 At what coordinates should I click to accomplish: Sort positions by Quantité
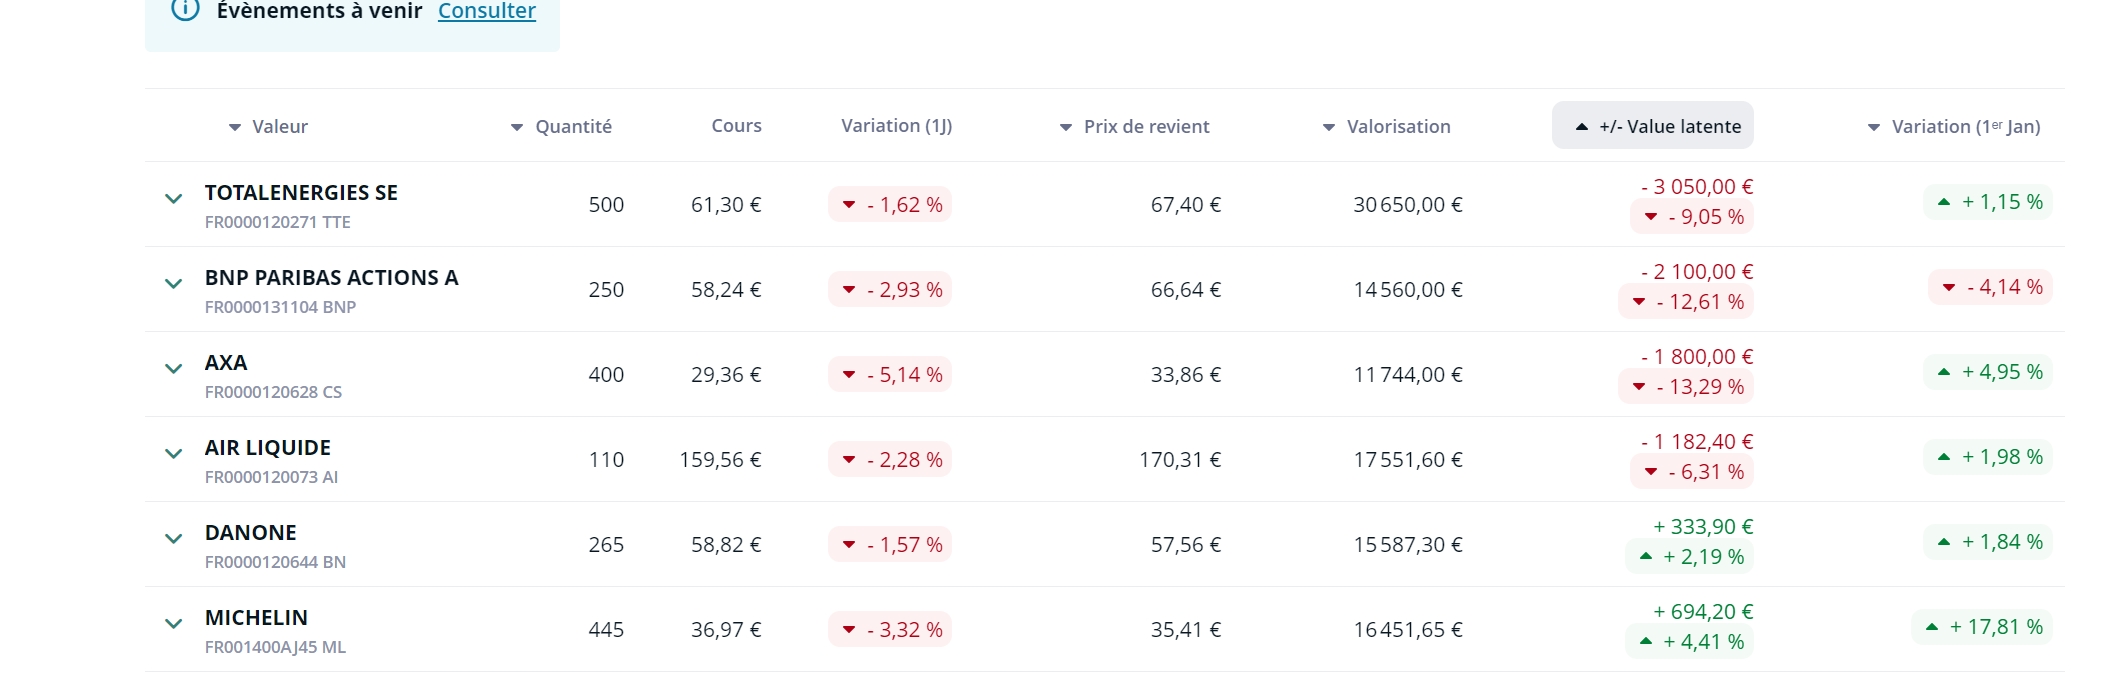click(562, 127)
